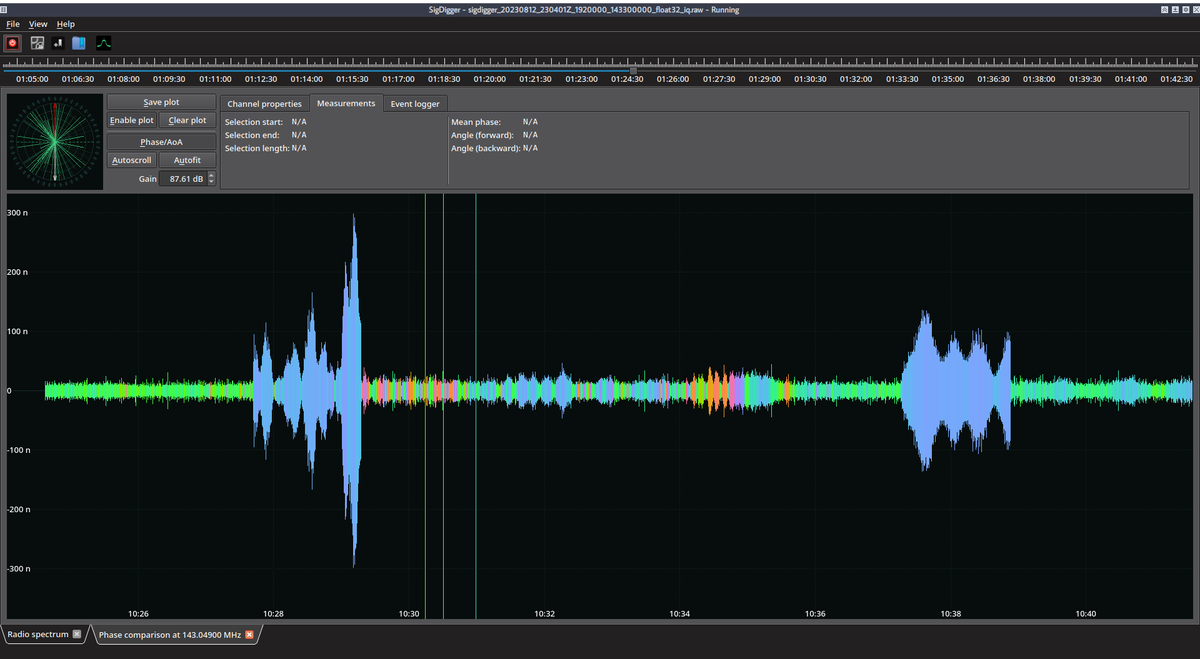Toggle the Enable plot button

(x=132, y=120)
